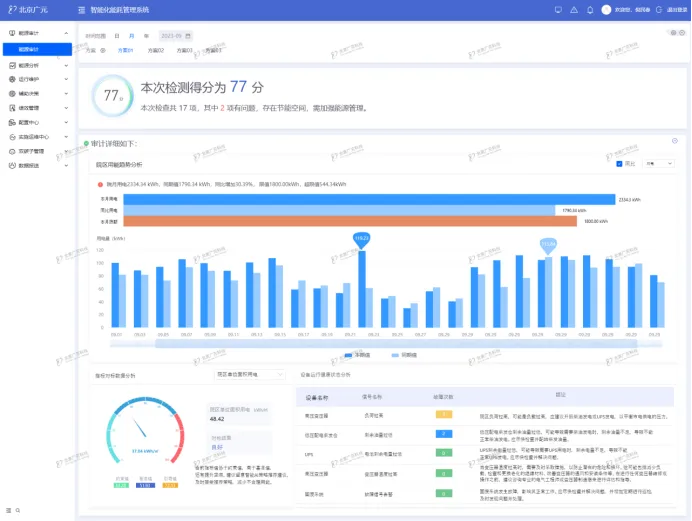Click the monitor screen icon in header
The width and height of the screenshot is (692, 521).
(x=558, y=9)
